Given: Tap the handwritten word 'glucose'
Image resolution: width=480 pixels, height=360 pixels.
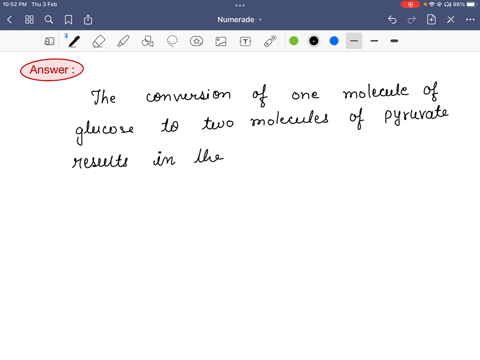Looking at the screenshot, I should [x=104, y=131].
